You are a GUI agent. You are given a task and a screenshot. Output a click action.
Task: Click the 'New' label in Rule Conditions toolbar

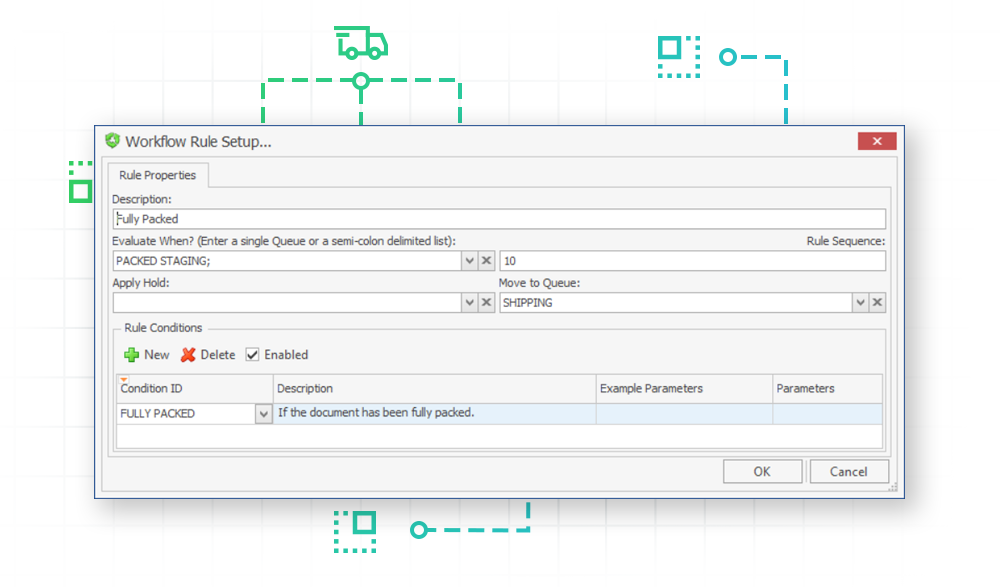pyautogui.click(x=157, y=355)
